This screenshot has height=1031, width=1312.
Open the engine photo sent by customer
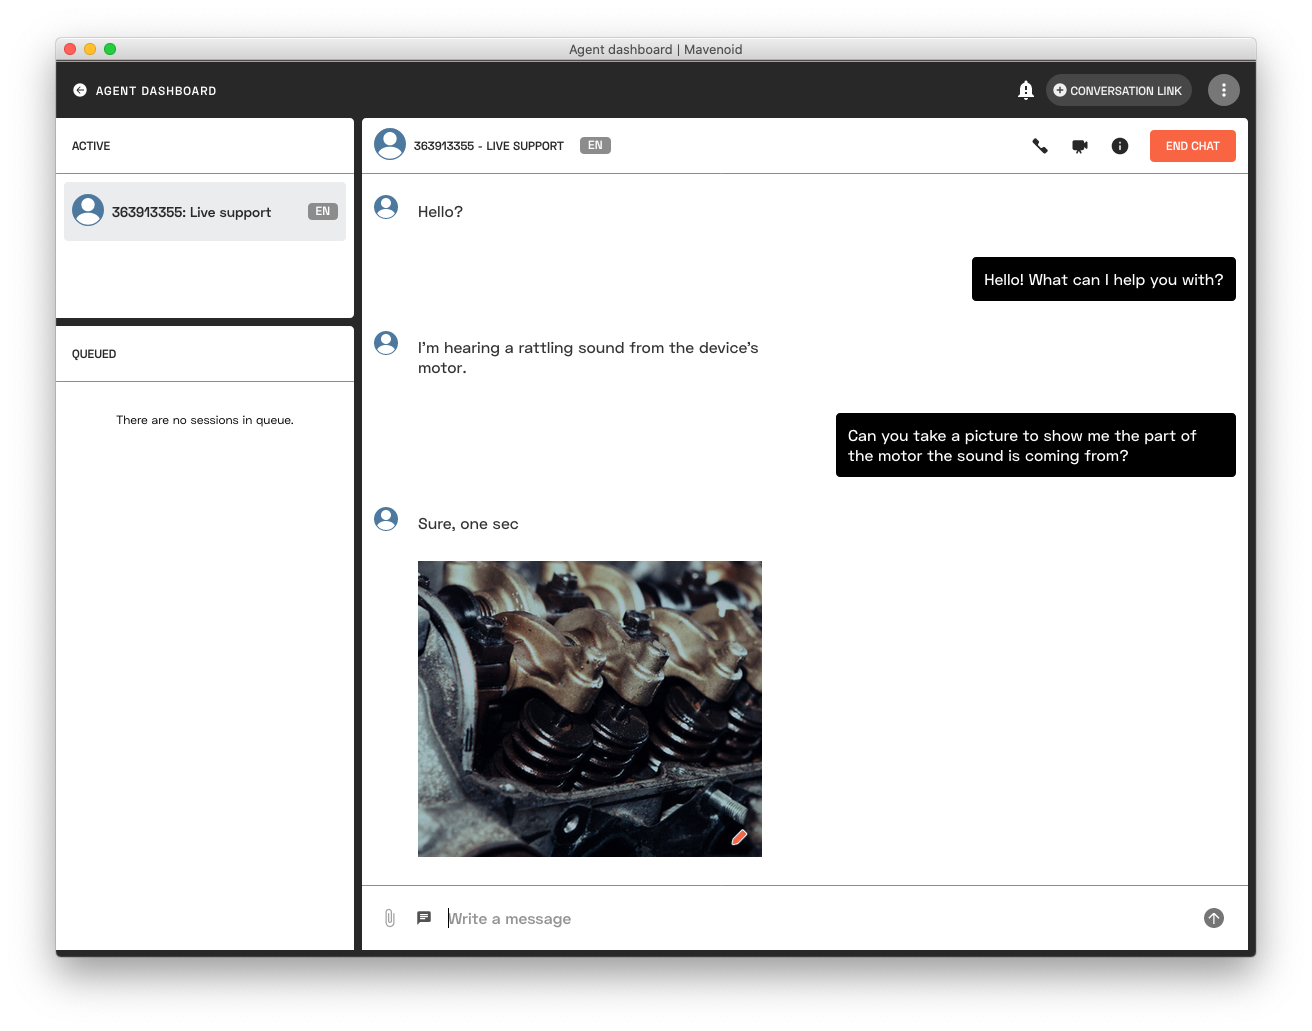[x=590, y=708]
